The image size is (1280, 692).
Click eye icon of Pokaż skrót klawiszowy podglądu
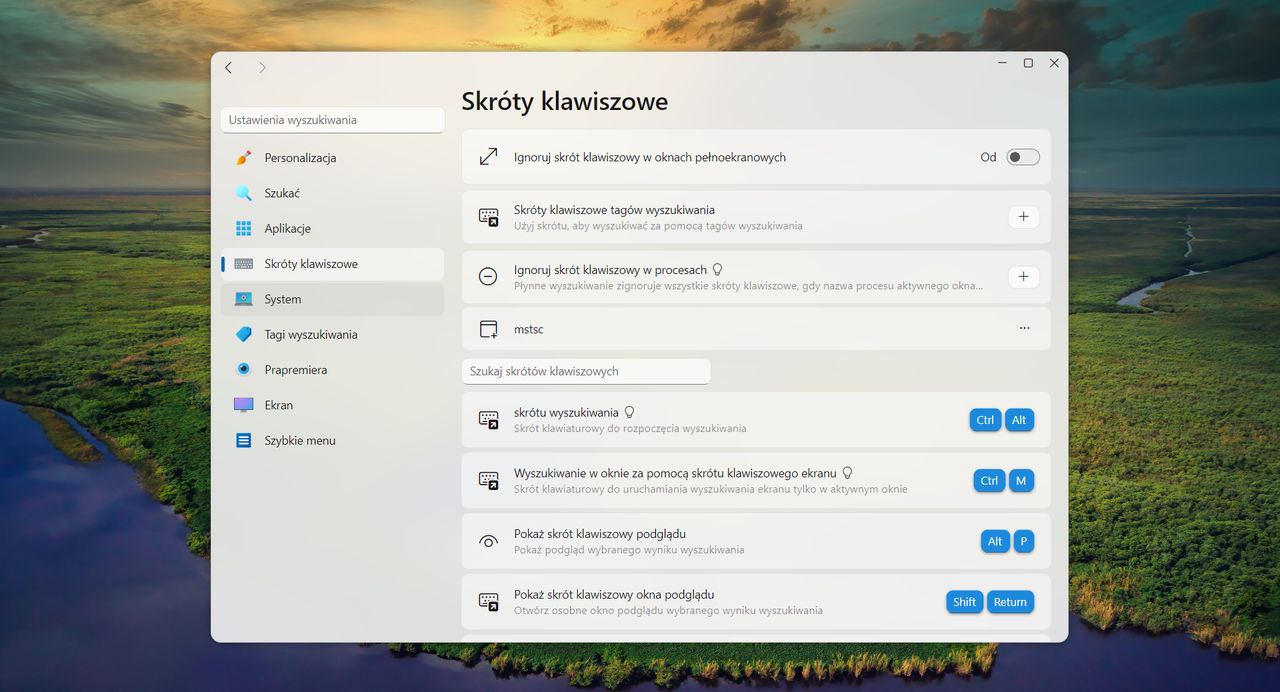(x=488, y=541)
